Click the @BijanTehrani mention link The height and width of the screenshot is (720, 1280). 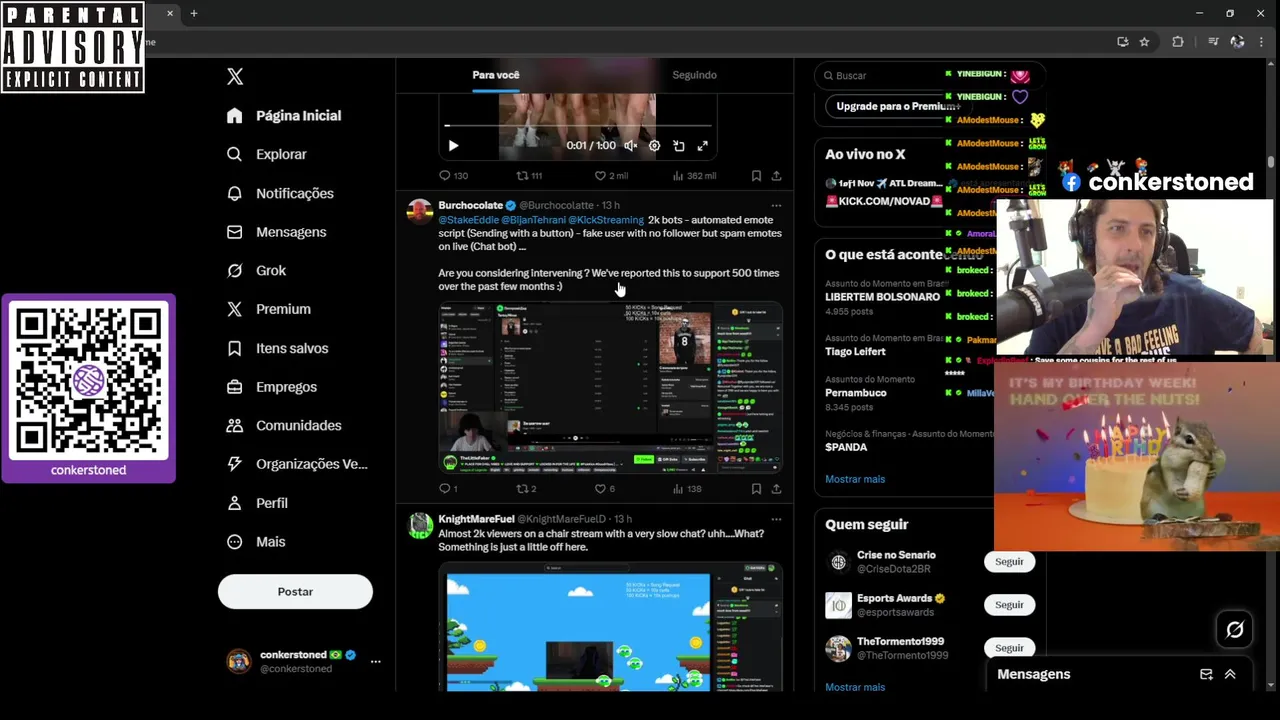pyautogui.click(x=533, y=220)
